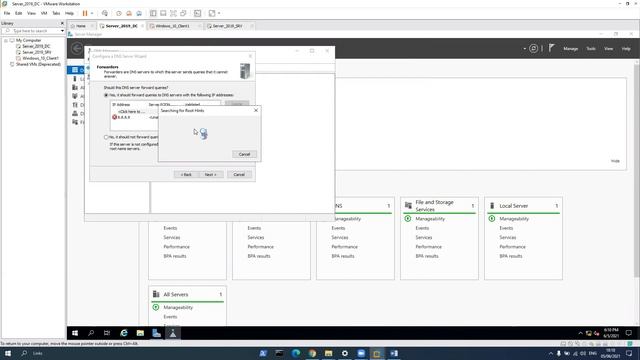
Task: Click the Send Ctrl+Alt+Del toolbar icon
Action: (x=105, y=13)
